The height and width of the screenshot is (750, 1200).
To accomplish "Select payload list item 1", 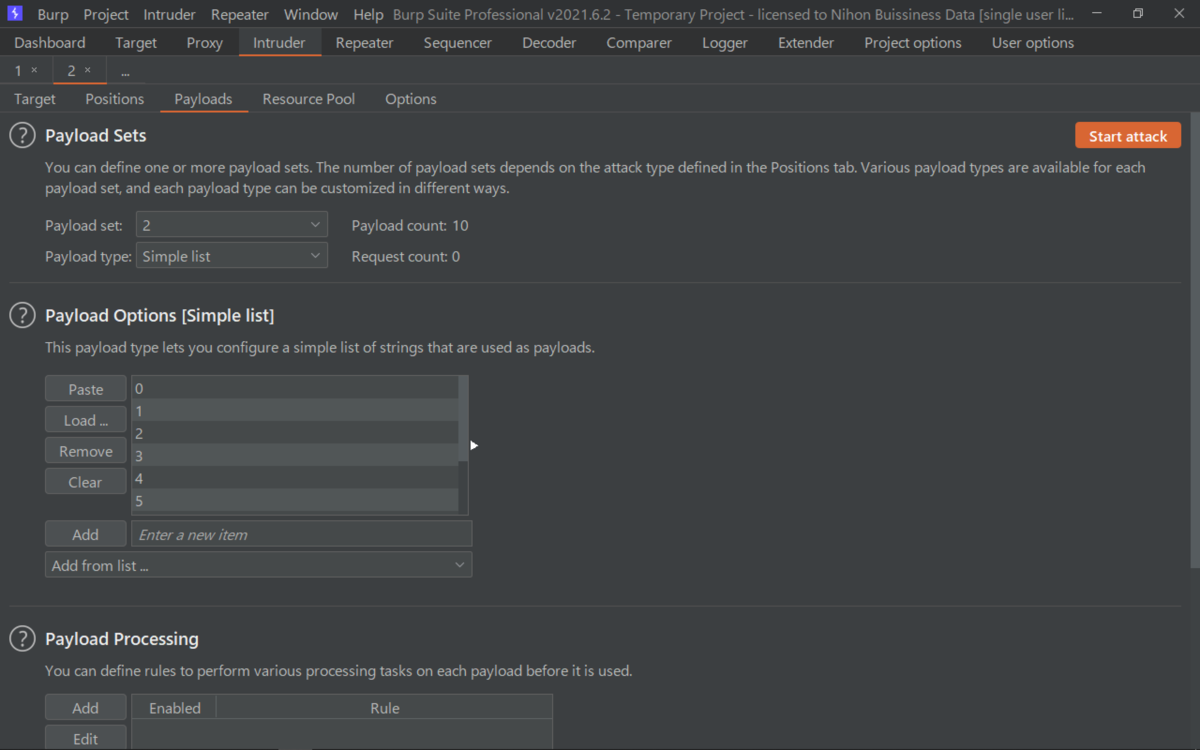I will pyautogui.click(x=295, y=410).
